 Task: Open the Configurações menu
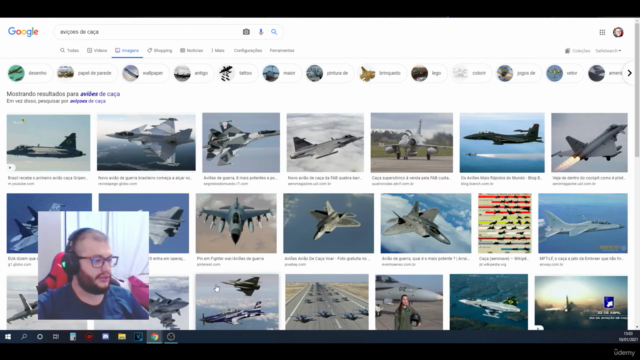click(x=248, y=51)
